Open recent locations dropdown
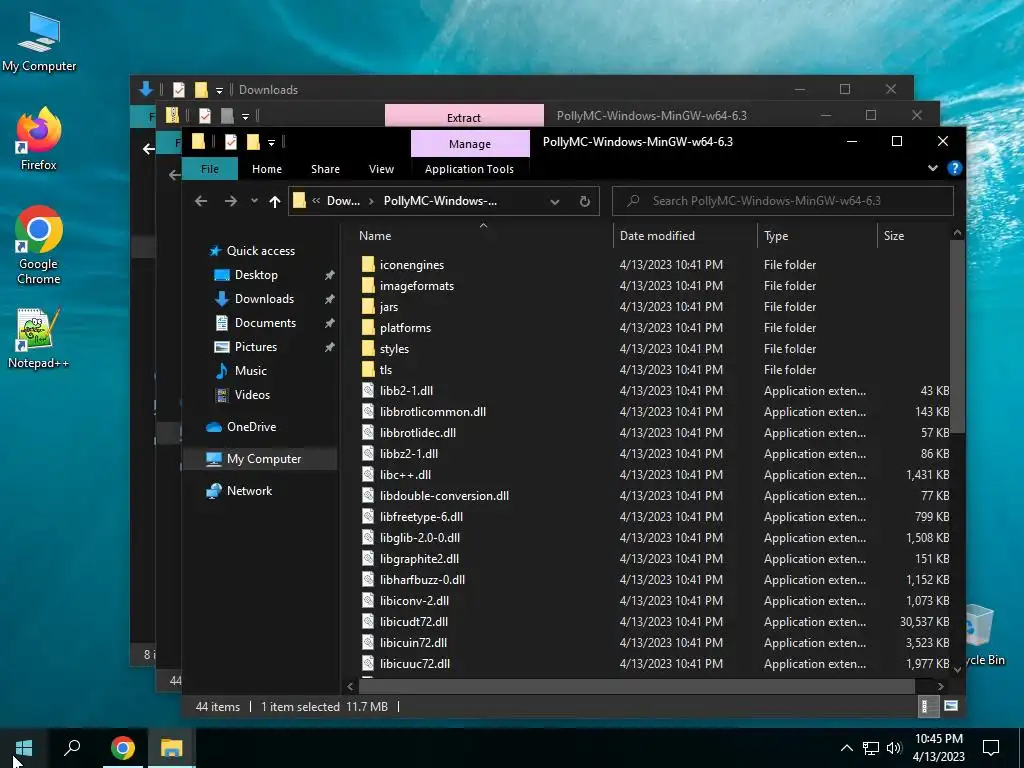This screenshot has width=1024, height=768. point(254,201)
